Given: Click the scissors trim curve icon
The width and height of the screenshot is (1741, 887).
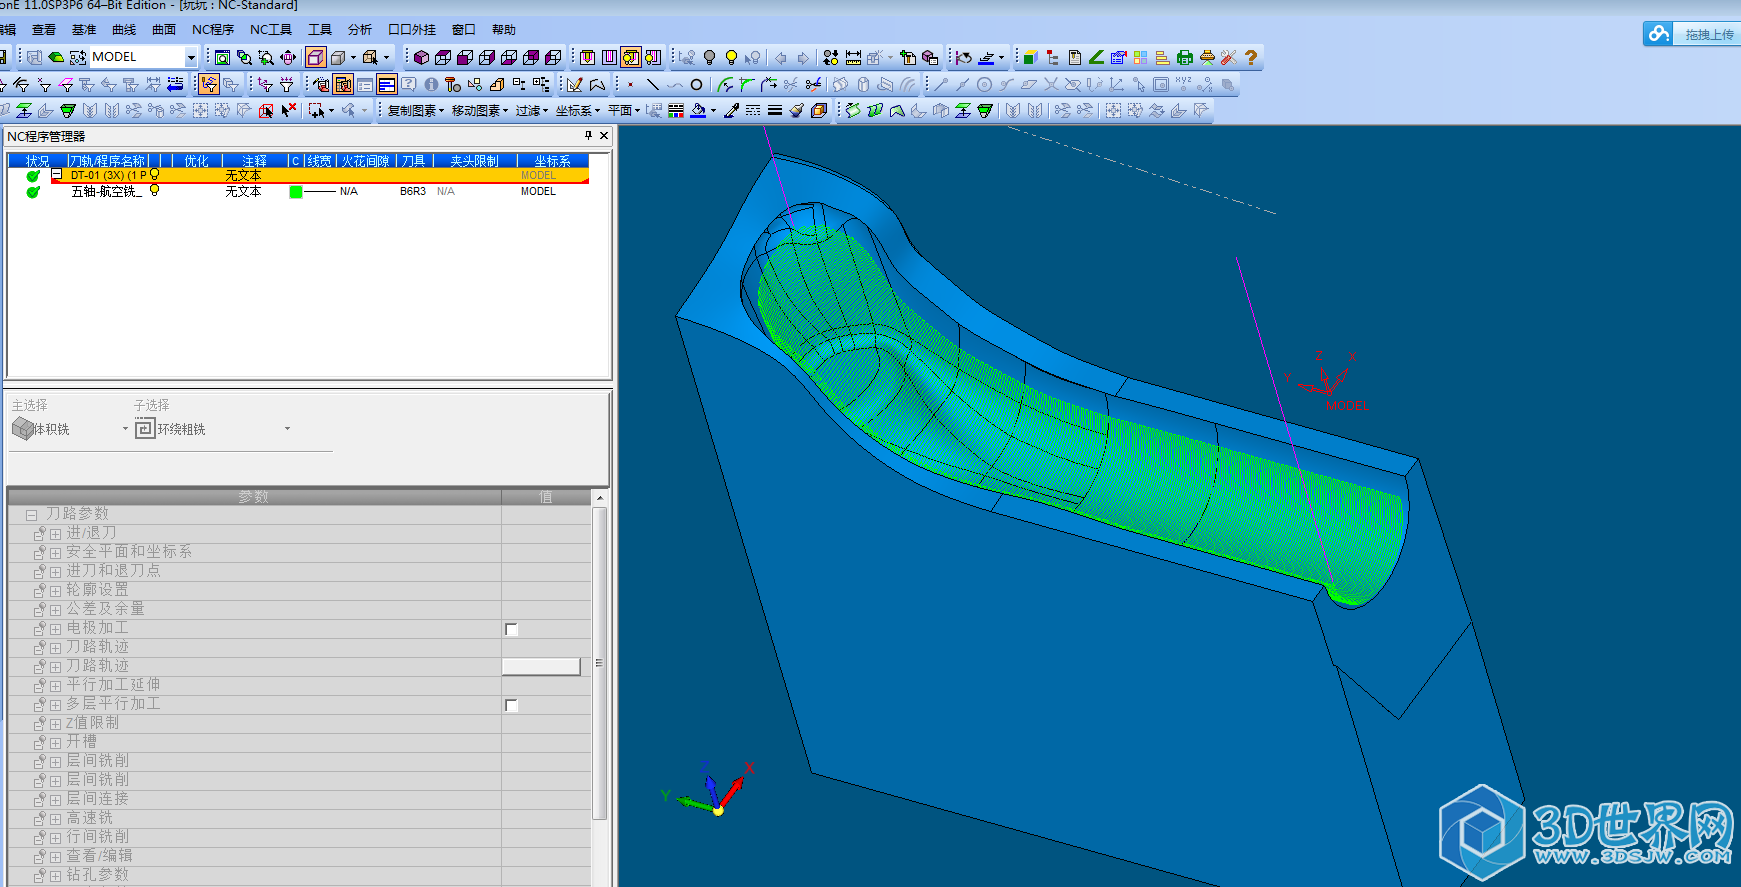Looking at the screenshot, I should [813, 84].
